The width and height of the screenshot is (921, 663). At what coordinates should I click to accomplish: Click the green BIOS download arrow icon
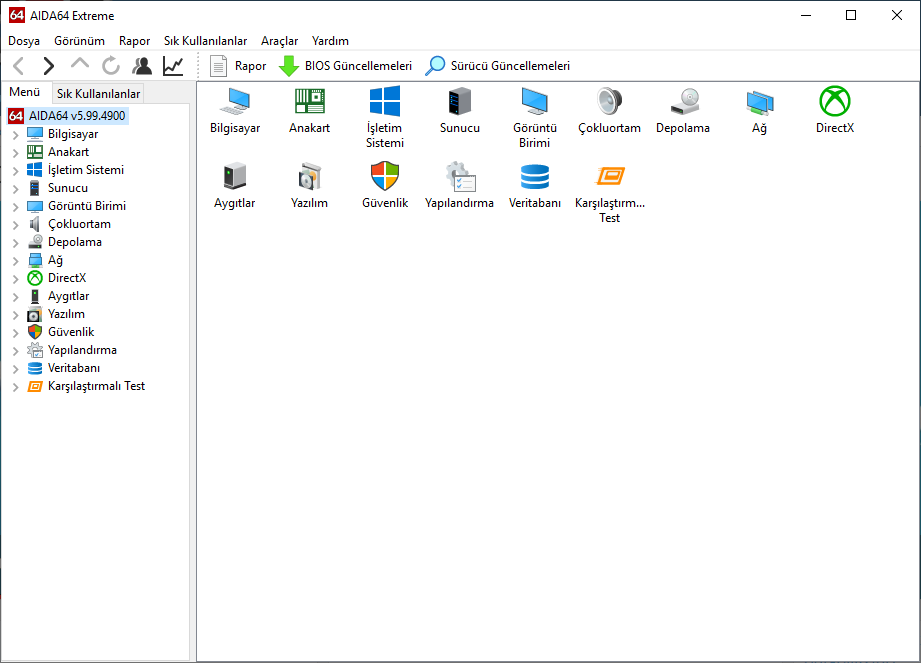(288, 66)
